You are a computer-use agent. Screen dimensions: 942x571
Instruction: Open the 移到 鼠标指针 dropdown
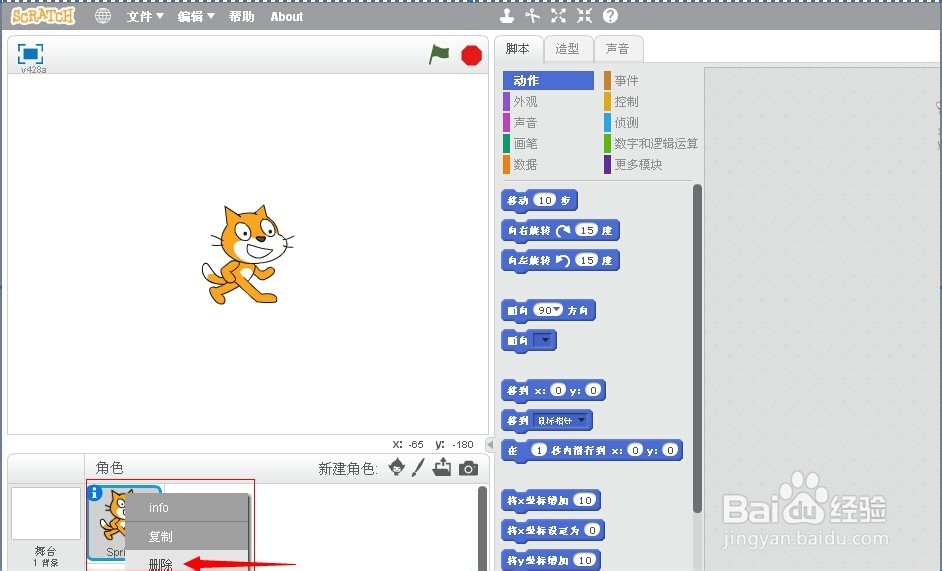[561, 421]
